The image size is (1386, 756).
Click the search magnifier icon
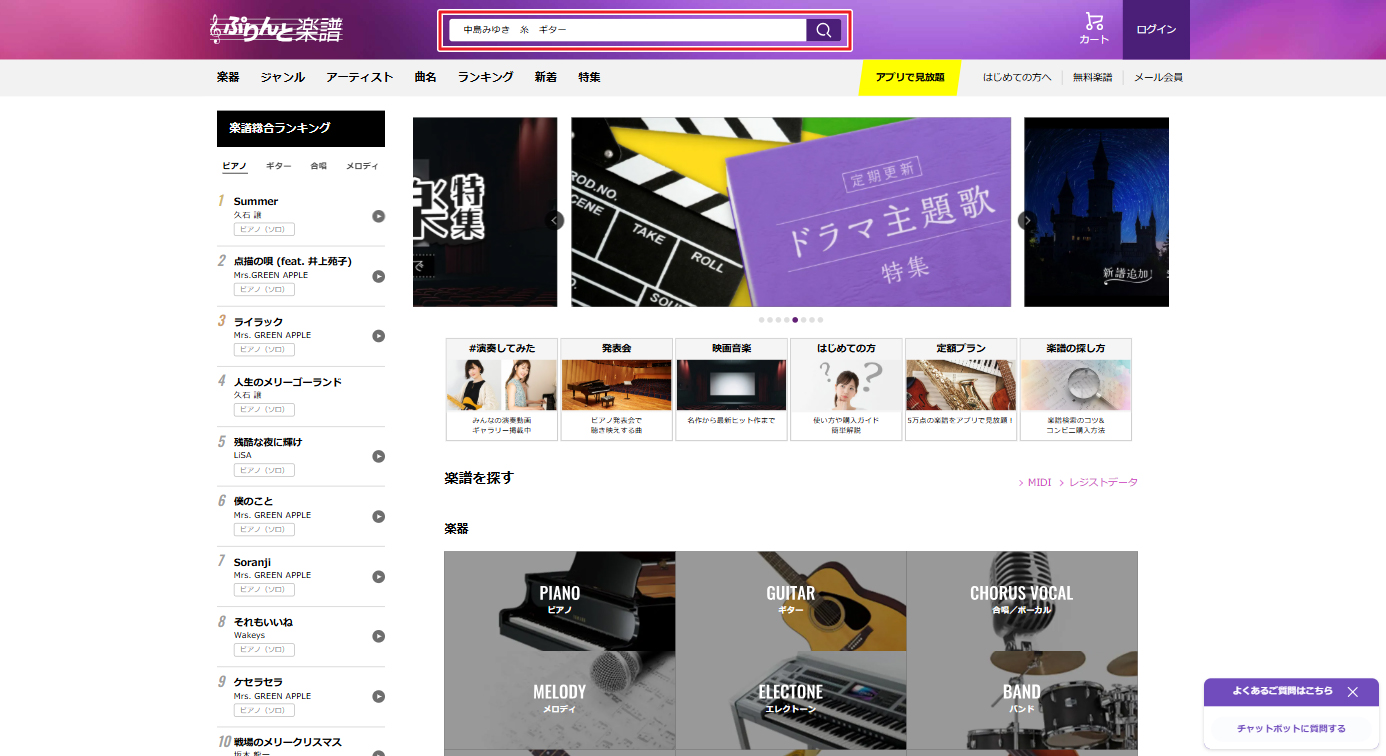click(x=822, y=29)
